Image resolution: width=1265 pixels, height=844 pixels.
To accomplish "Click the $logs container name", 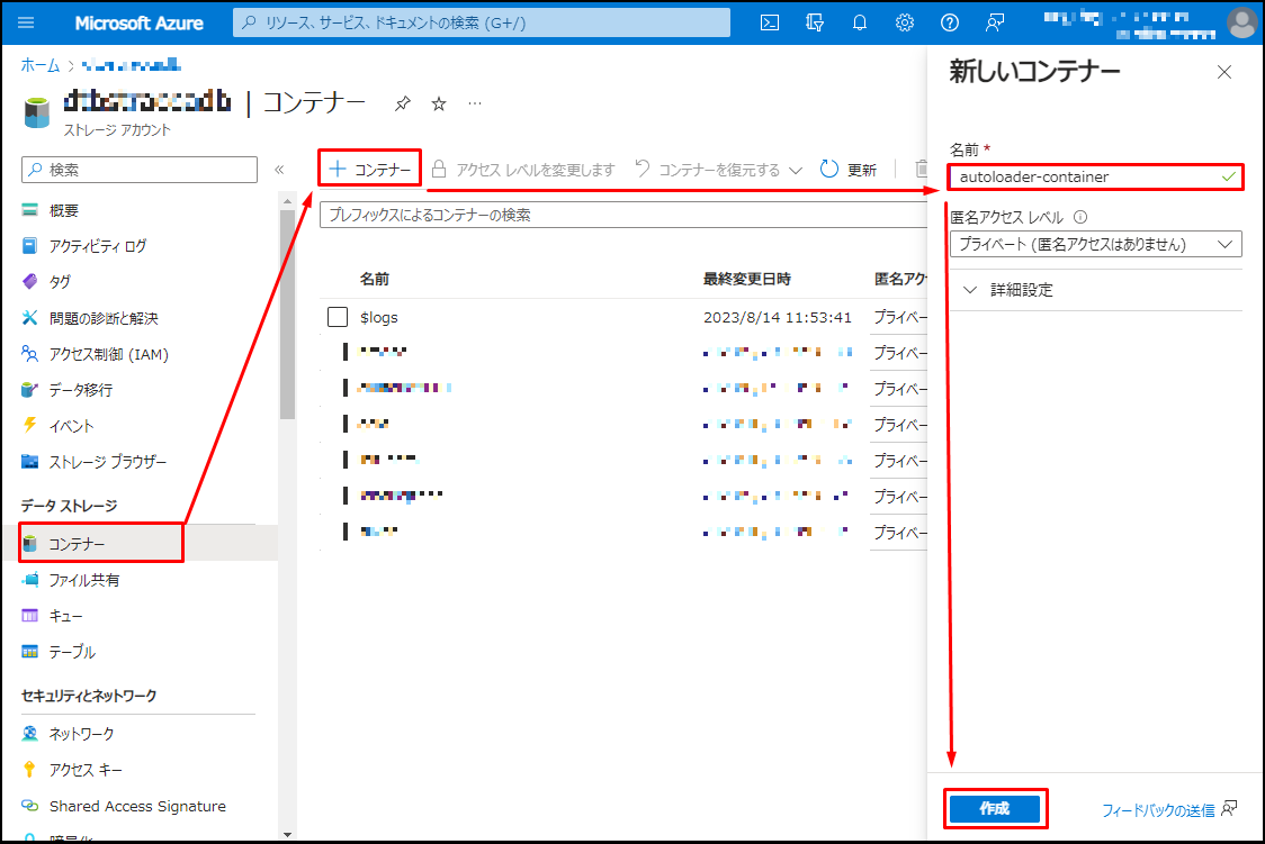I will [x=379, y=317].
